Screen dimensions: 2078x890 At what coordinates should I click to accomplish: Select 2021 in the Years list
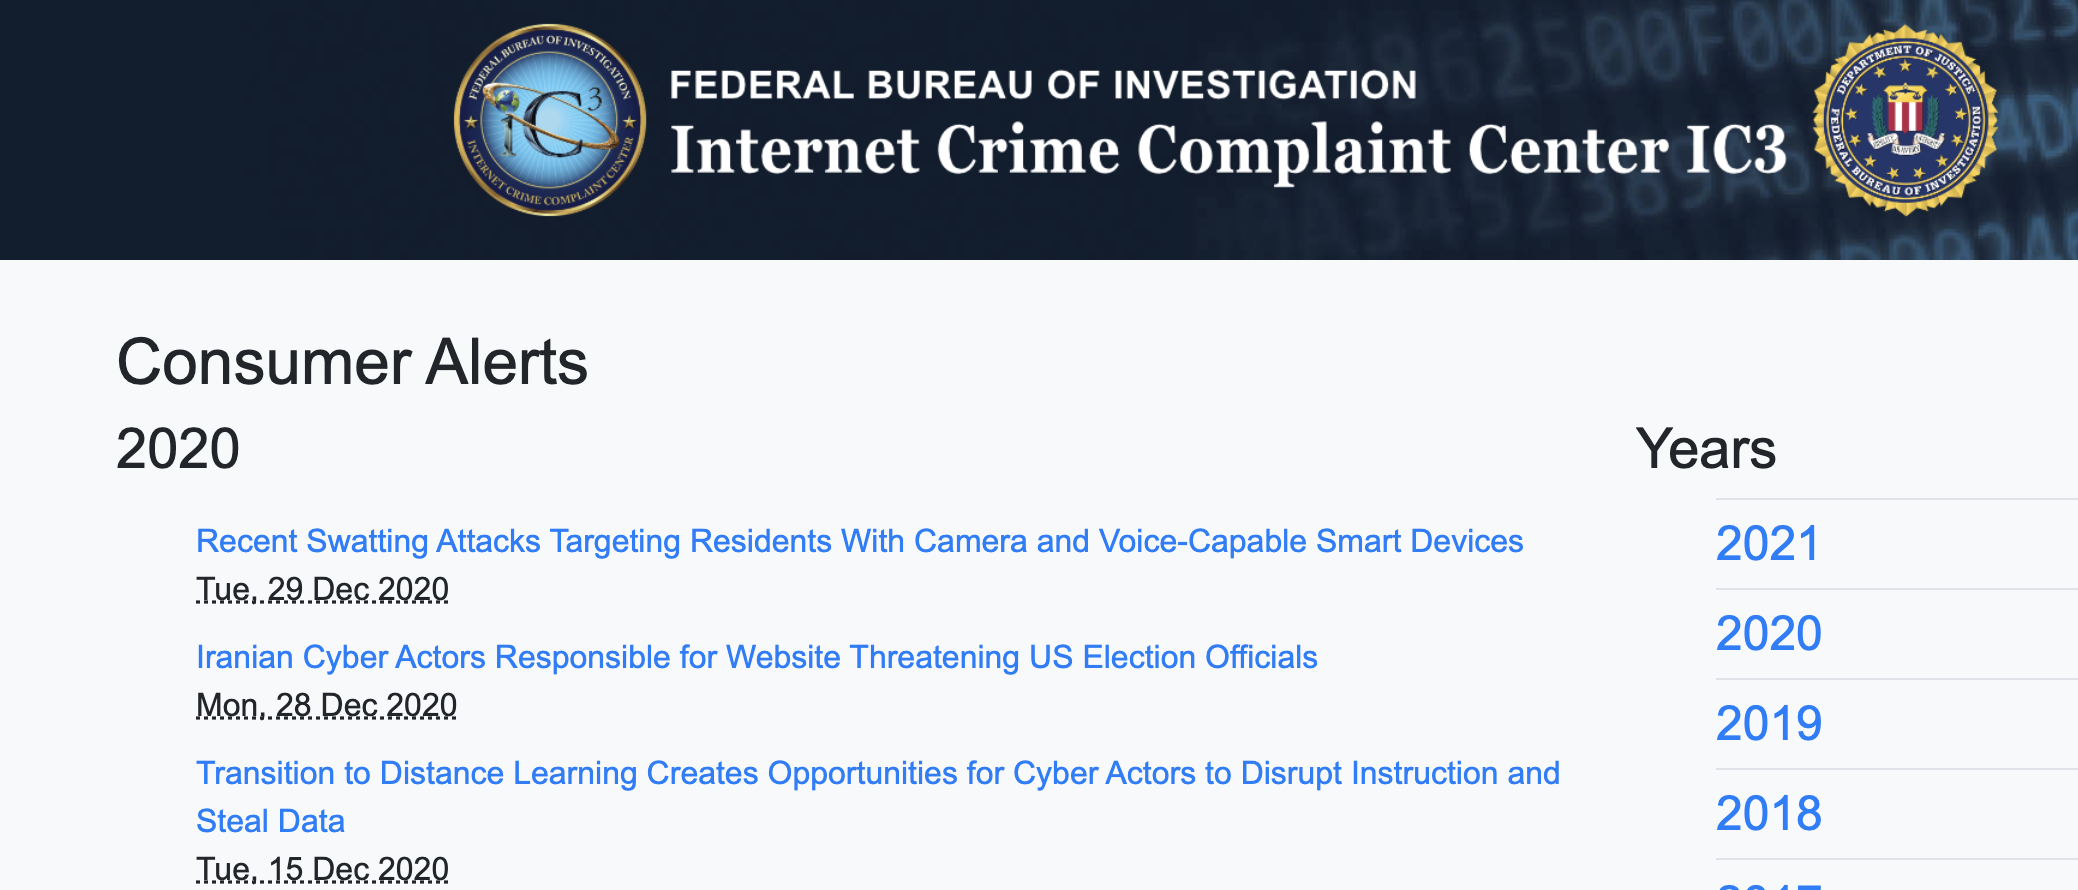tap(1767, 544)
